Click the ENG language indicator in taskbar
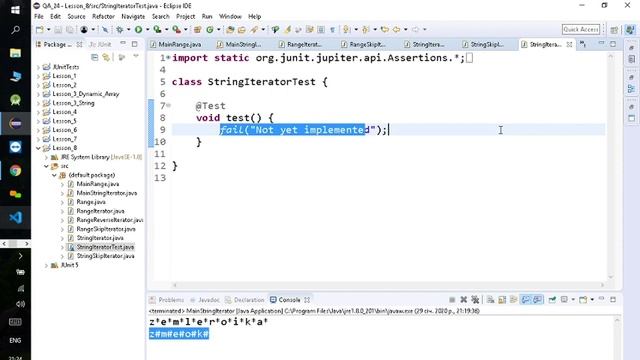This screenshot has height=360, width=640. pyautogui.click(x=15, y=340)
